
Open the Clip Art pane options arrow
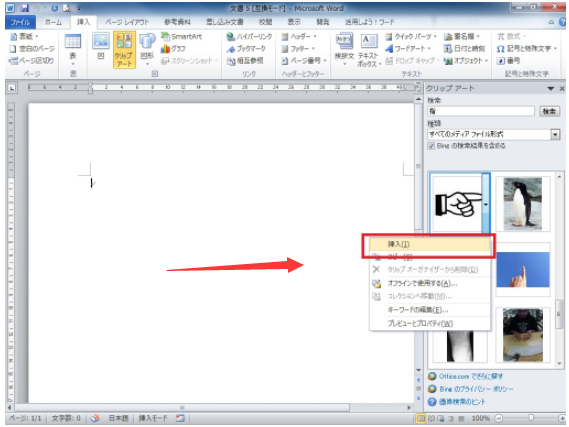pos(551,88)
